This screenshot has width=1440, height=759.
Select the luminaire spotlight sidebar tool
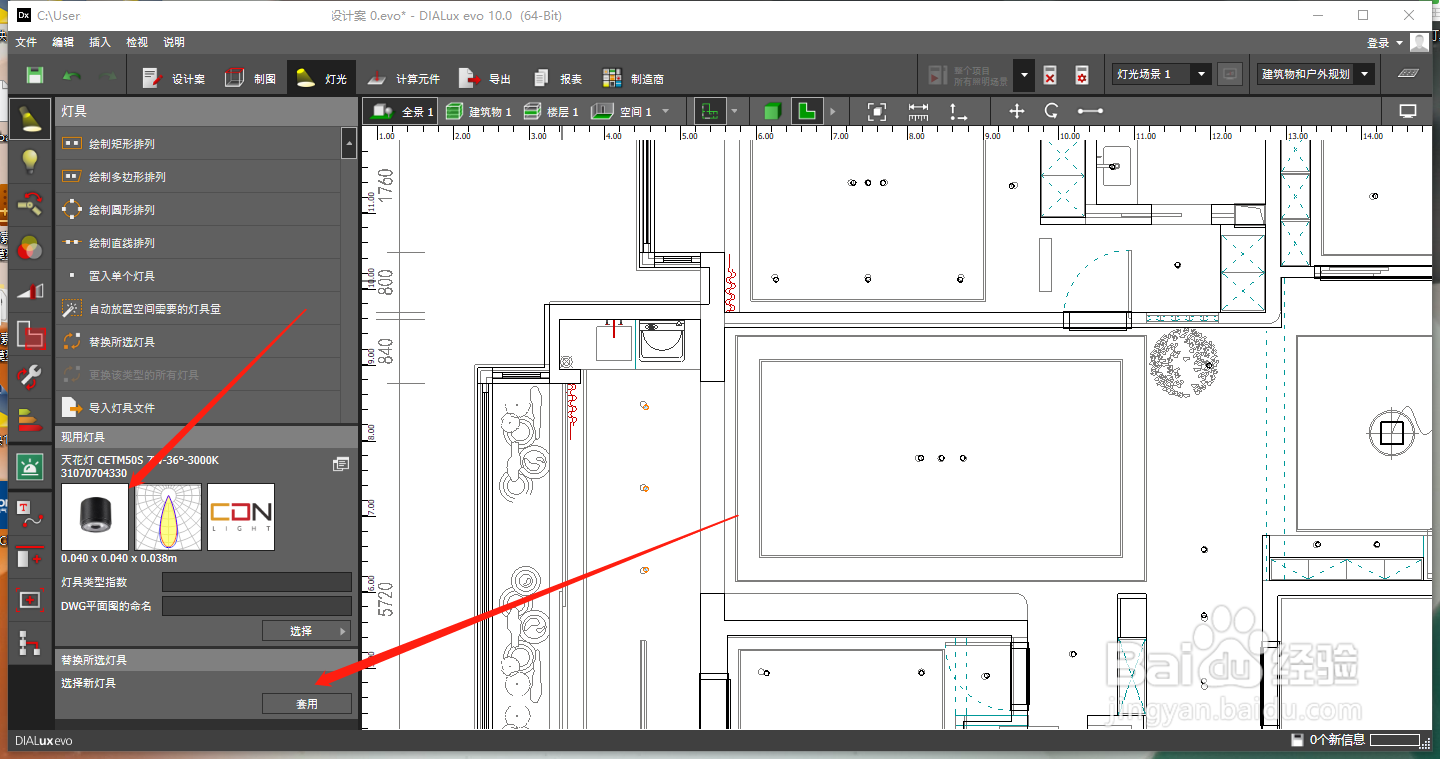pos(30,118)
